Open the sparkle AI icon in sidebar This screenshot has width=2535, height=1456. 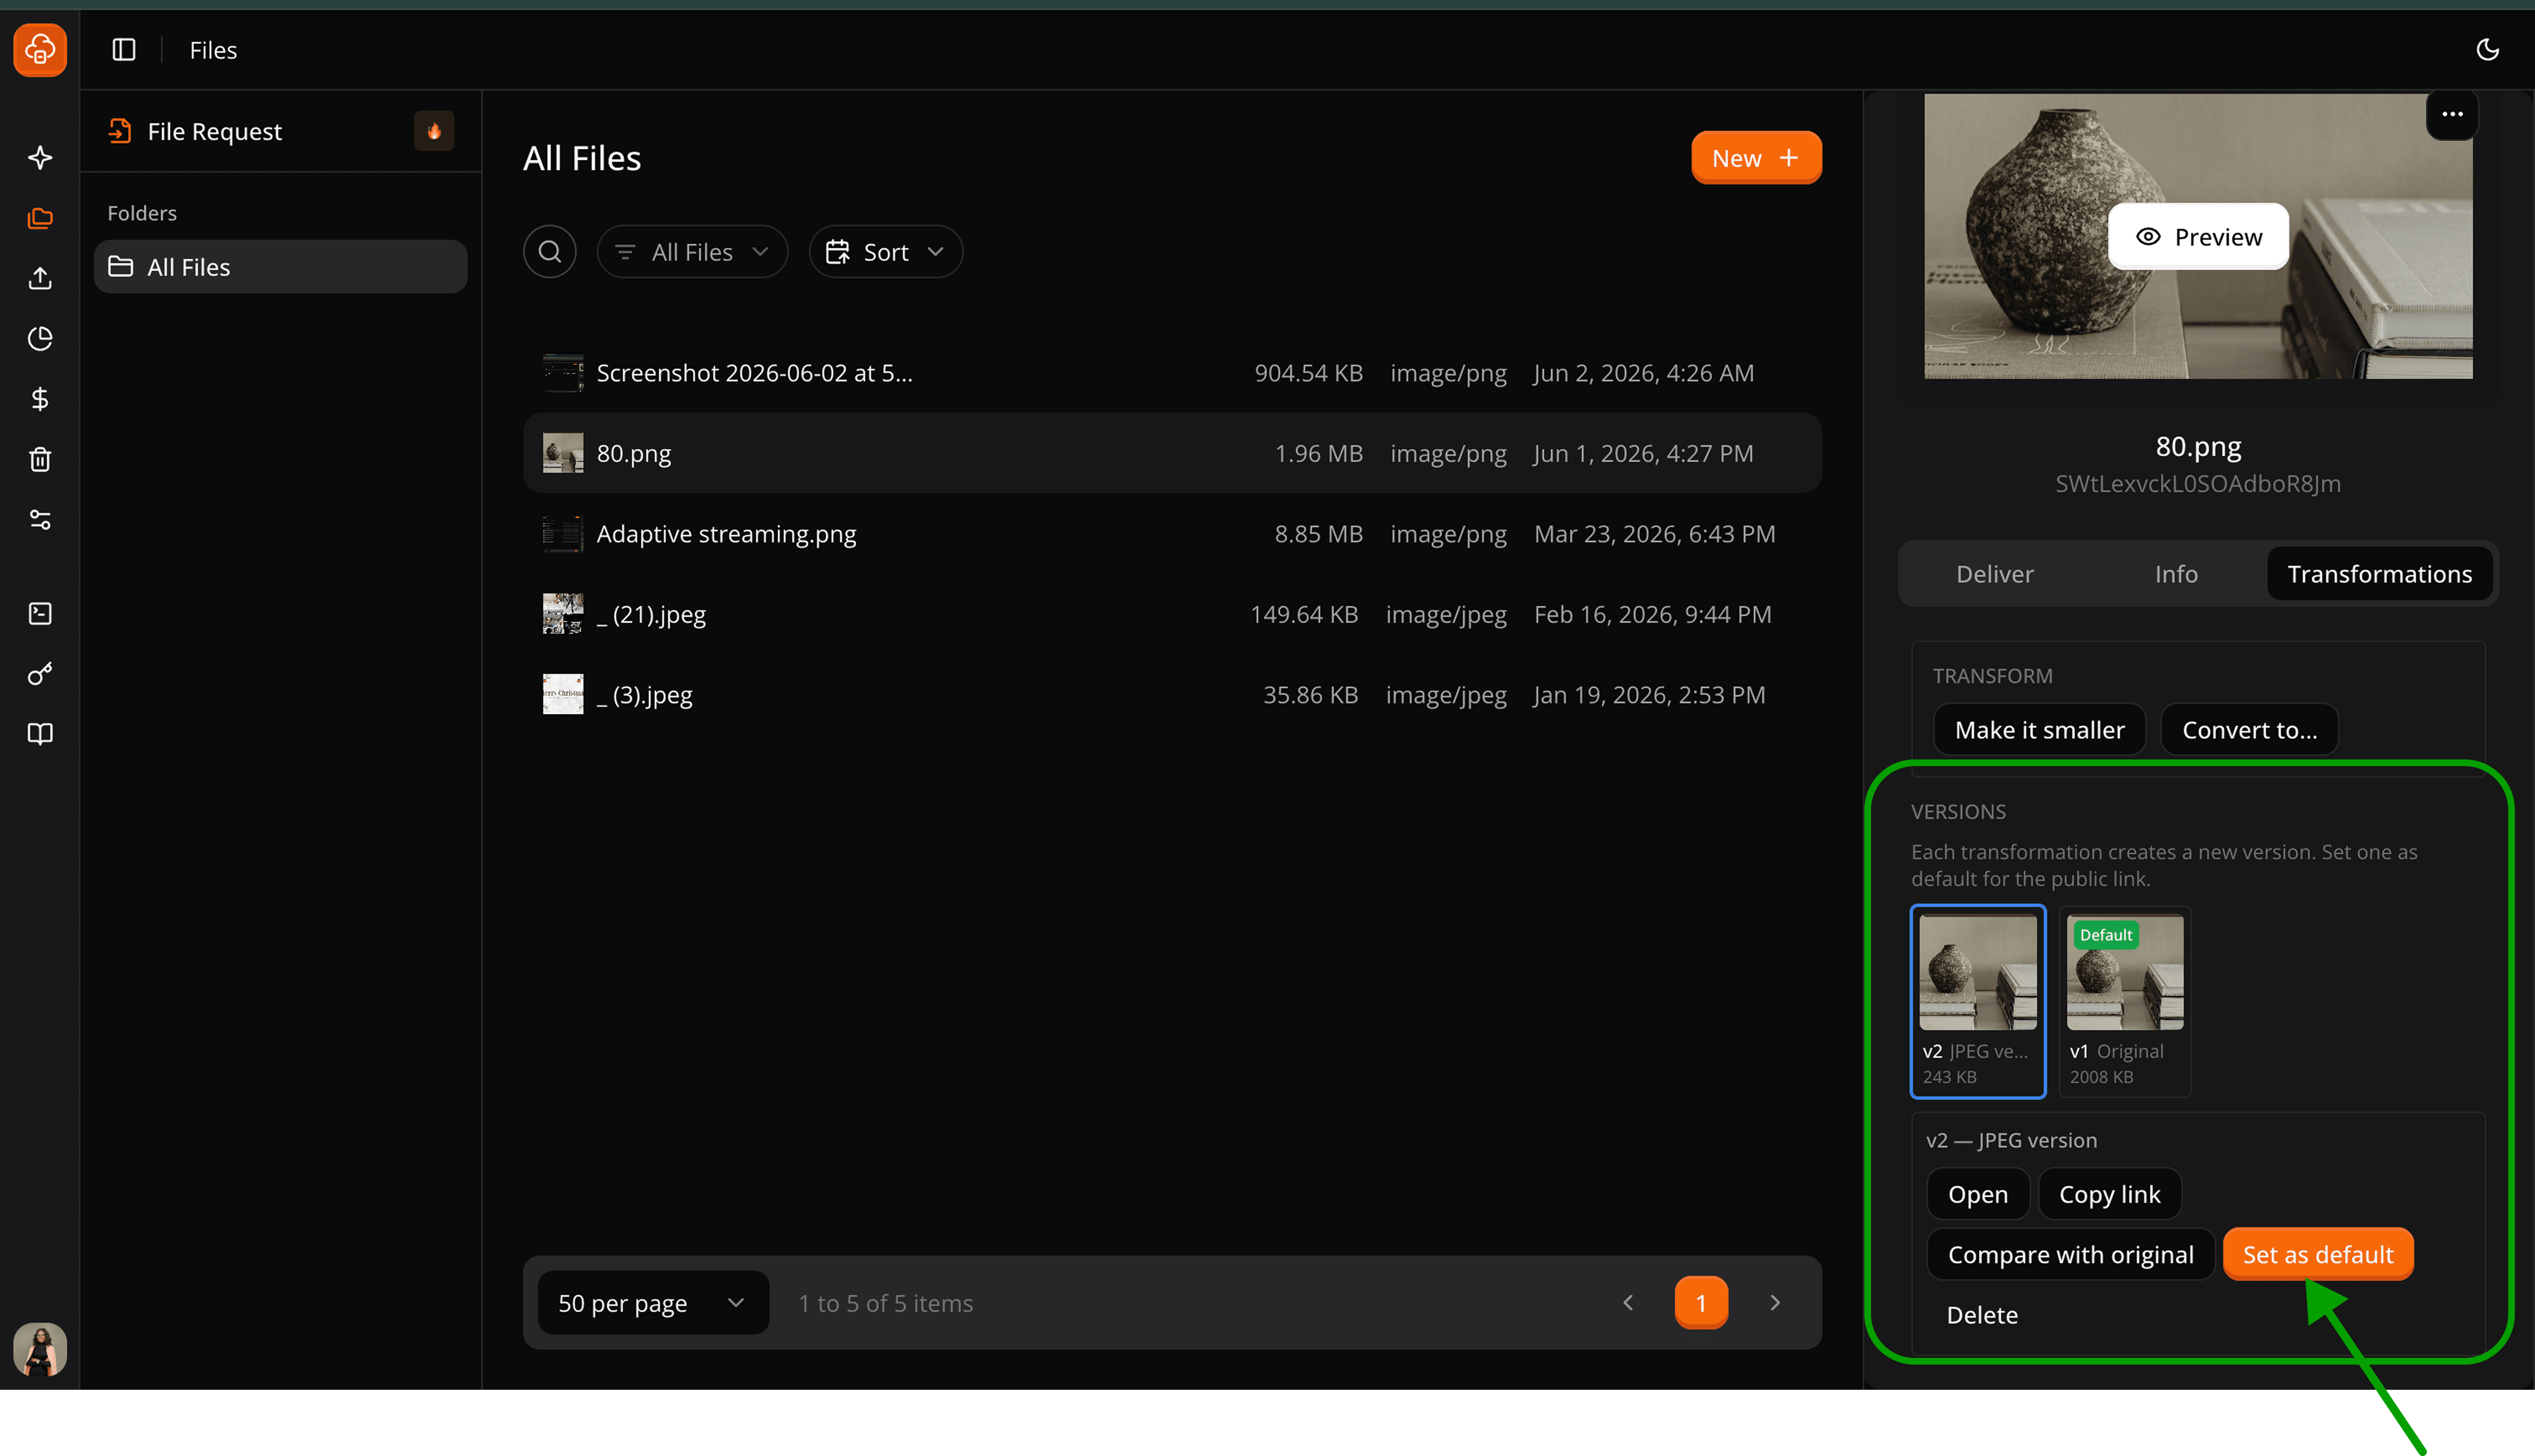click(x=40, y=157)
